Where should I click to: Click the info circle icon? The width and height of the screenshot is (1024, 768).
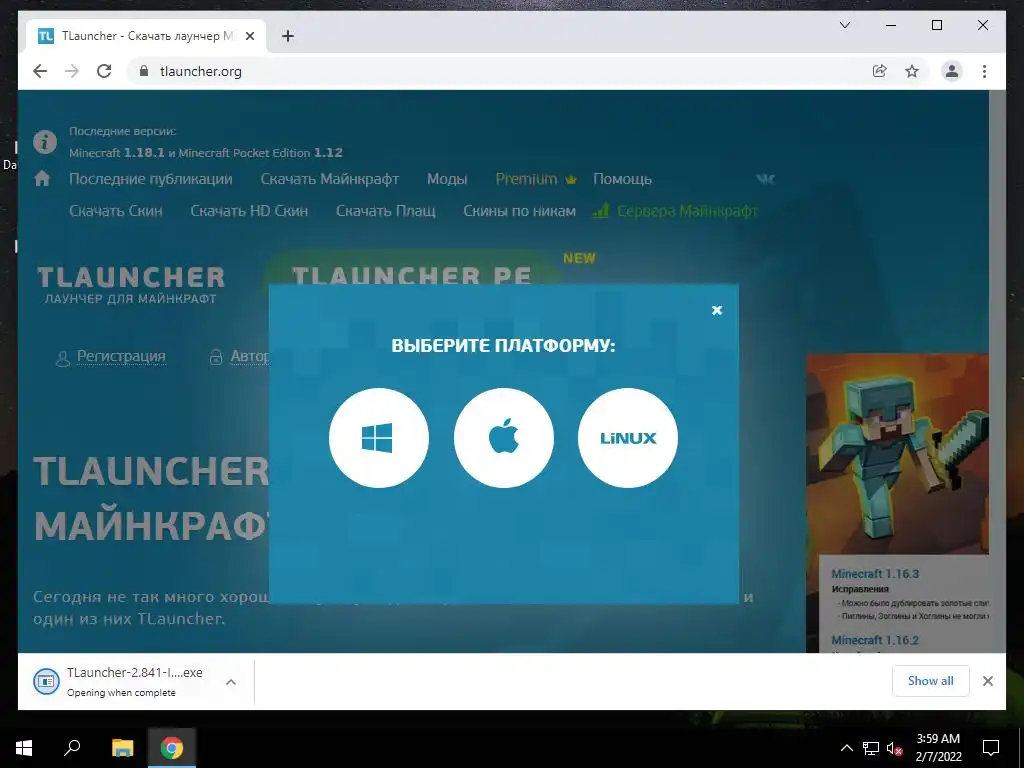click(45, 142)
